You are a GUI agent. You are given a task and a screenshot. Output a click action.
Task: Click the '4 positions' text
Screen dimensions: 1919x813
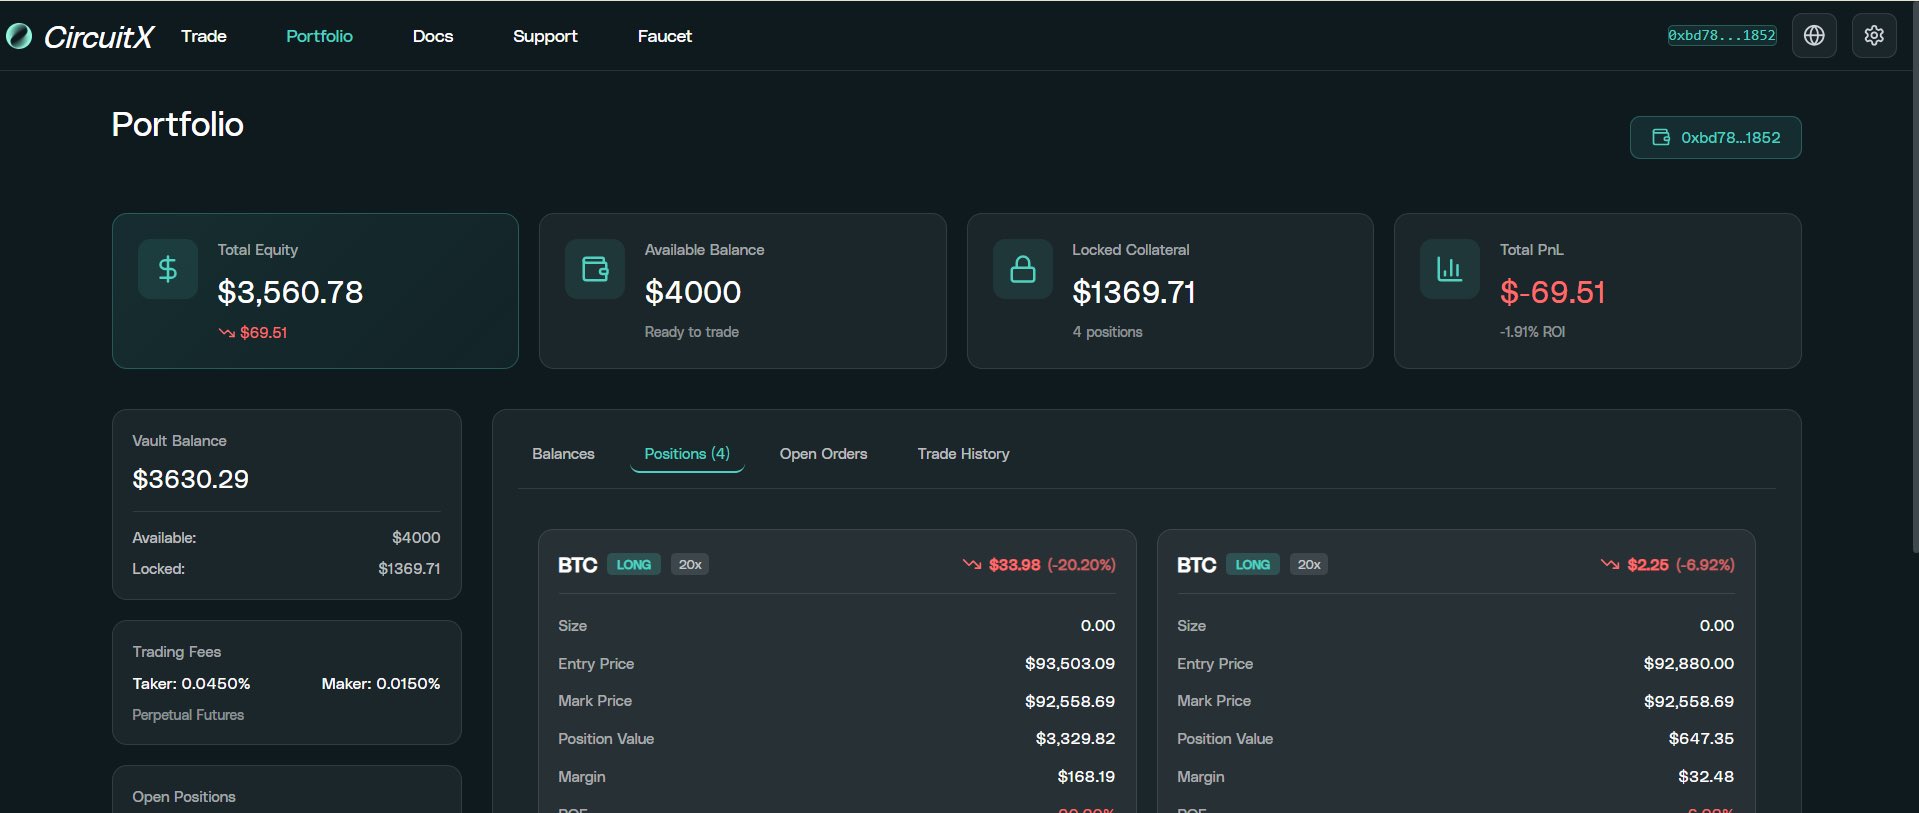click(1108, 332)
